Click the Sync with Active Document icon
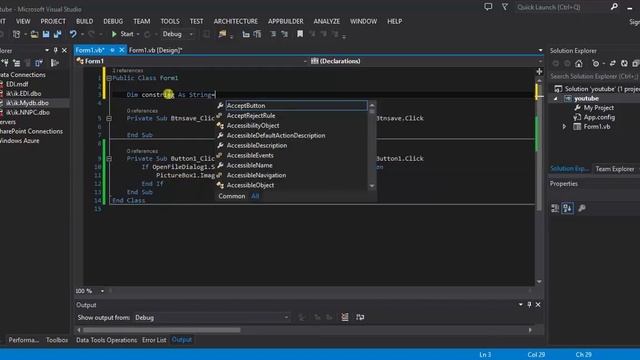Viewport: 640px width, 360px height. (612, 64)
